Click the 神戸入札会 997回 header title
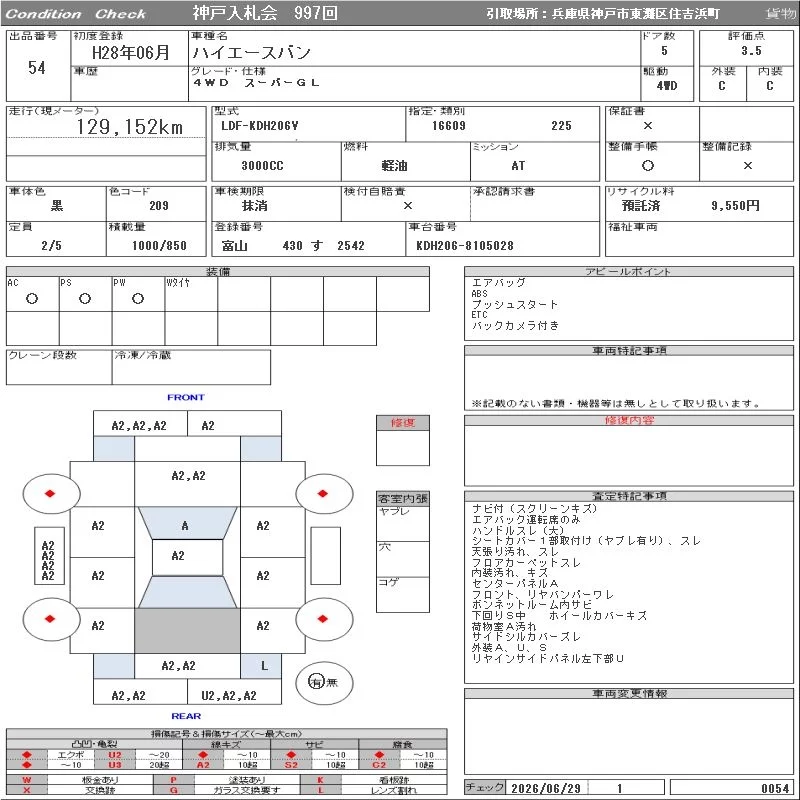Image resolution: width=800 pixels, height=800 pixels. (x=265, y=13)
